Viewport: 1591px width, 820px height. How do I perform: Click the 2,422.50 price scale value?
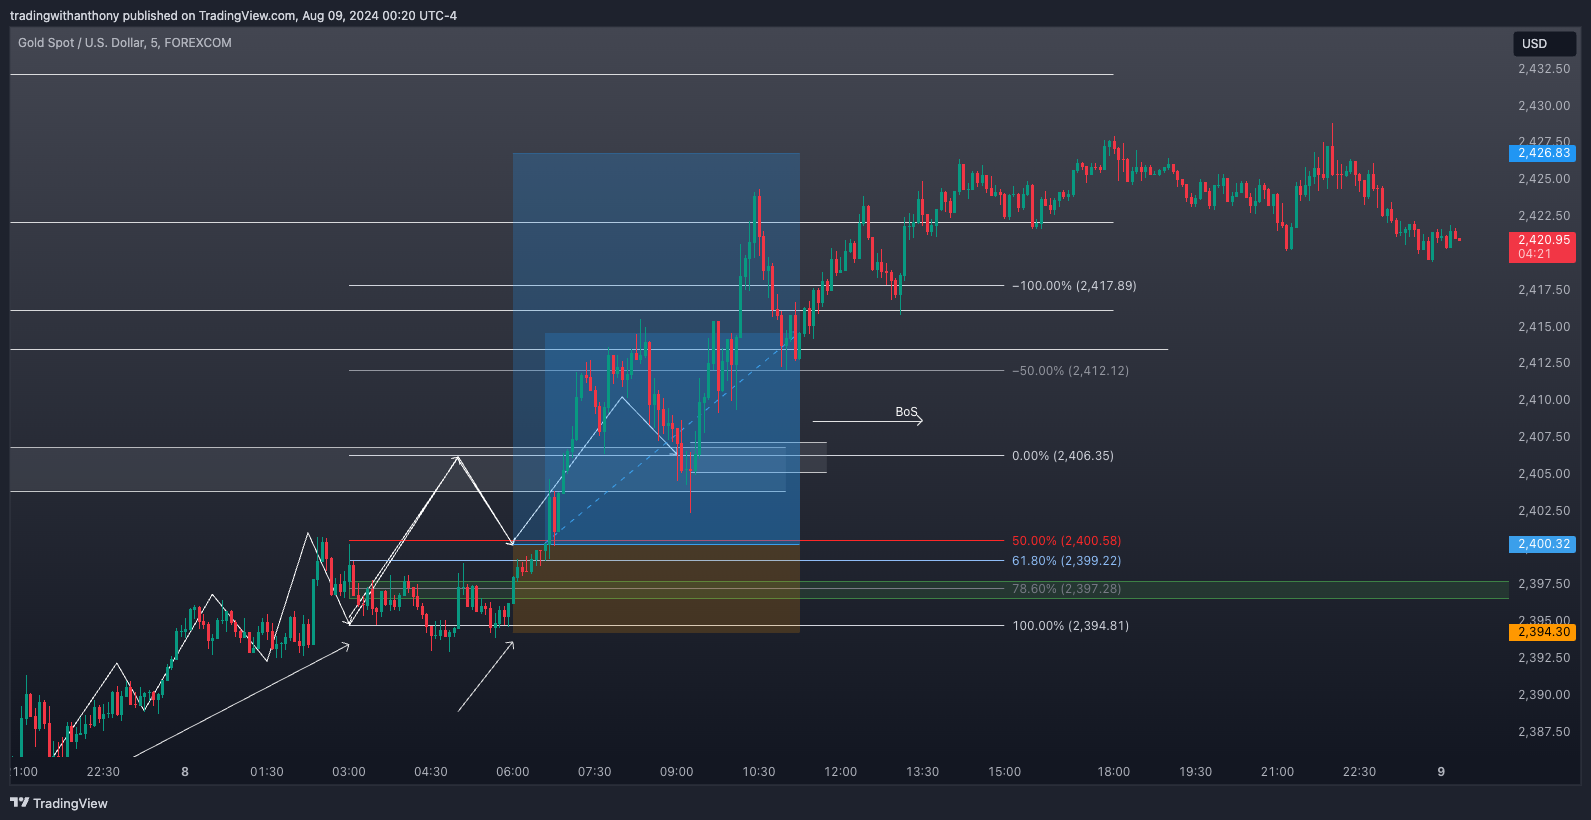1544,216
